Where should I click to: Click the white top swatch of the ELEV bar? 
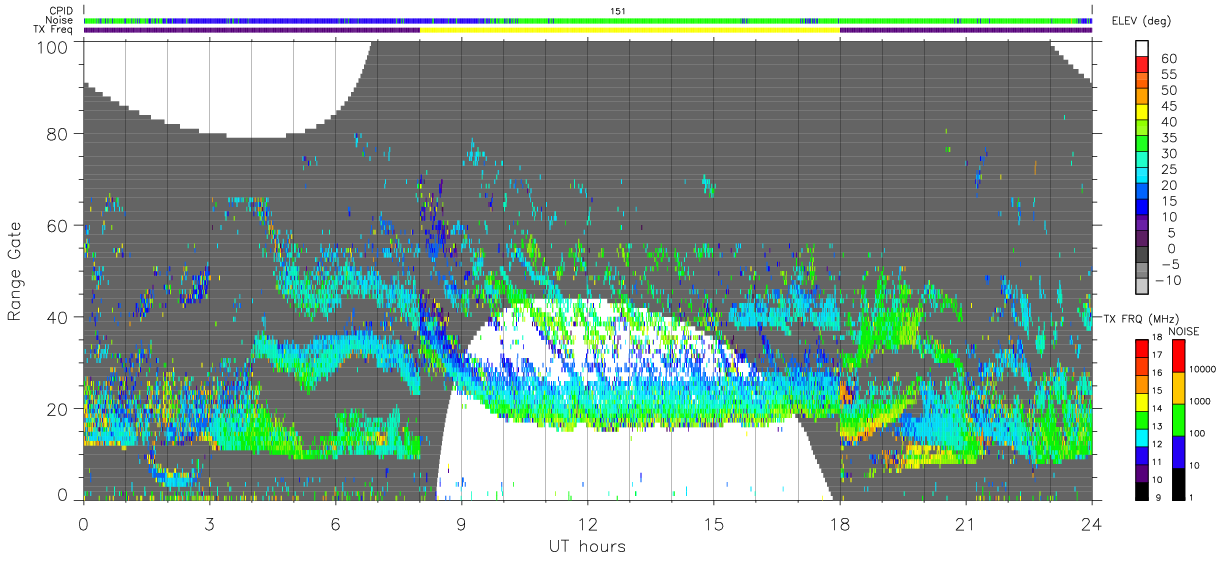1141,49
